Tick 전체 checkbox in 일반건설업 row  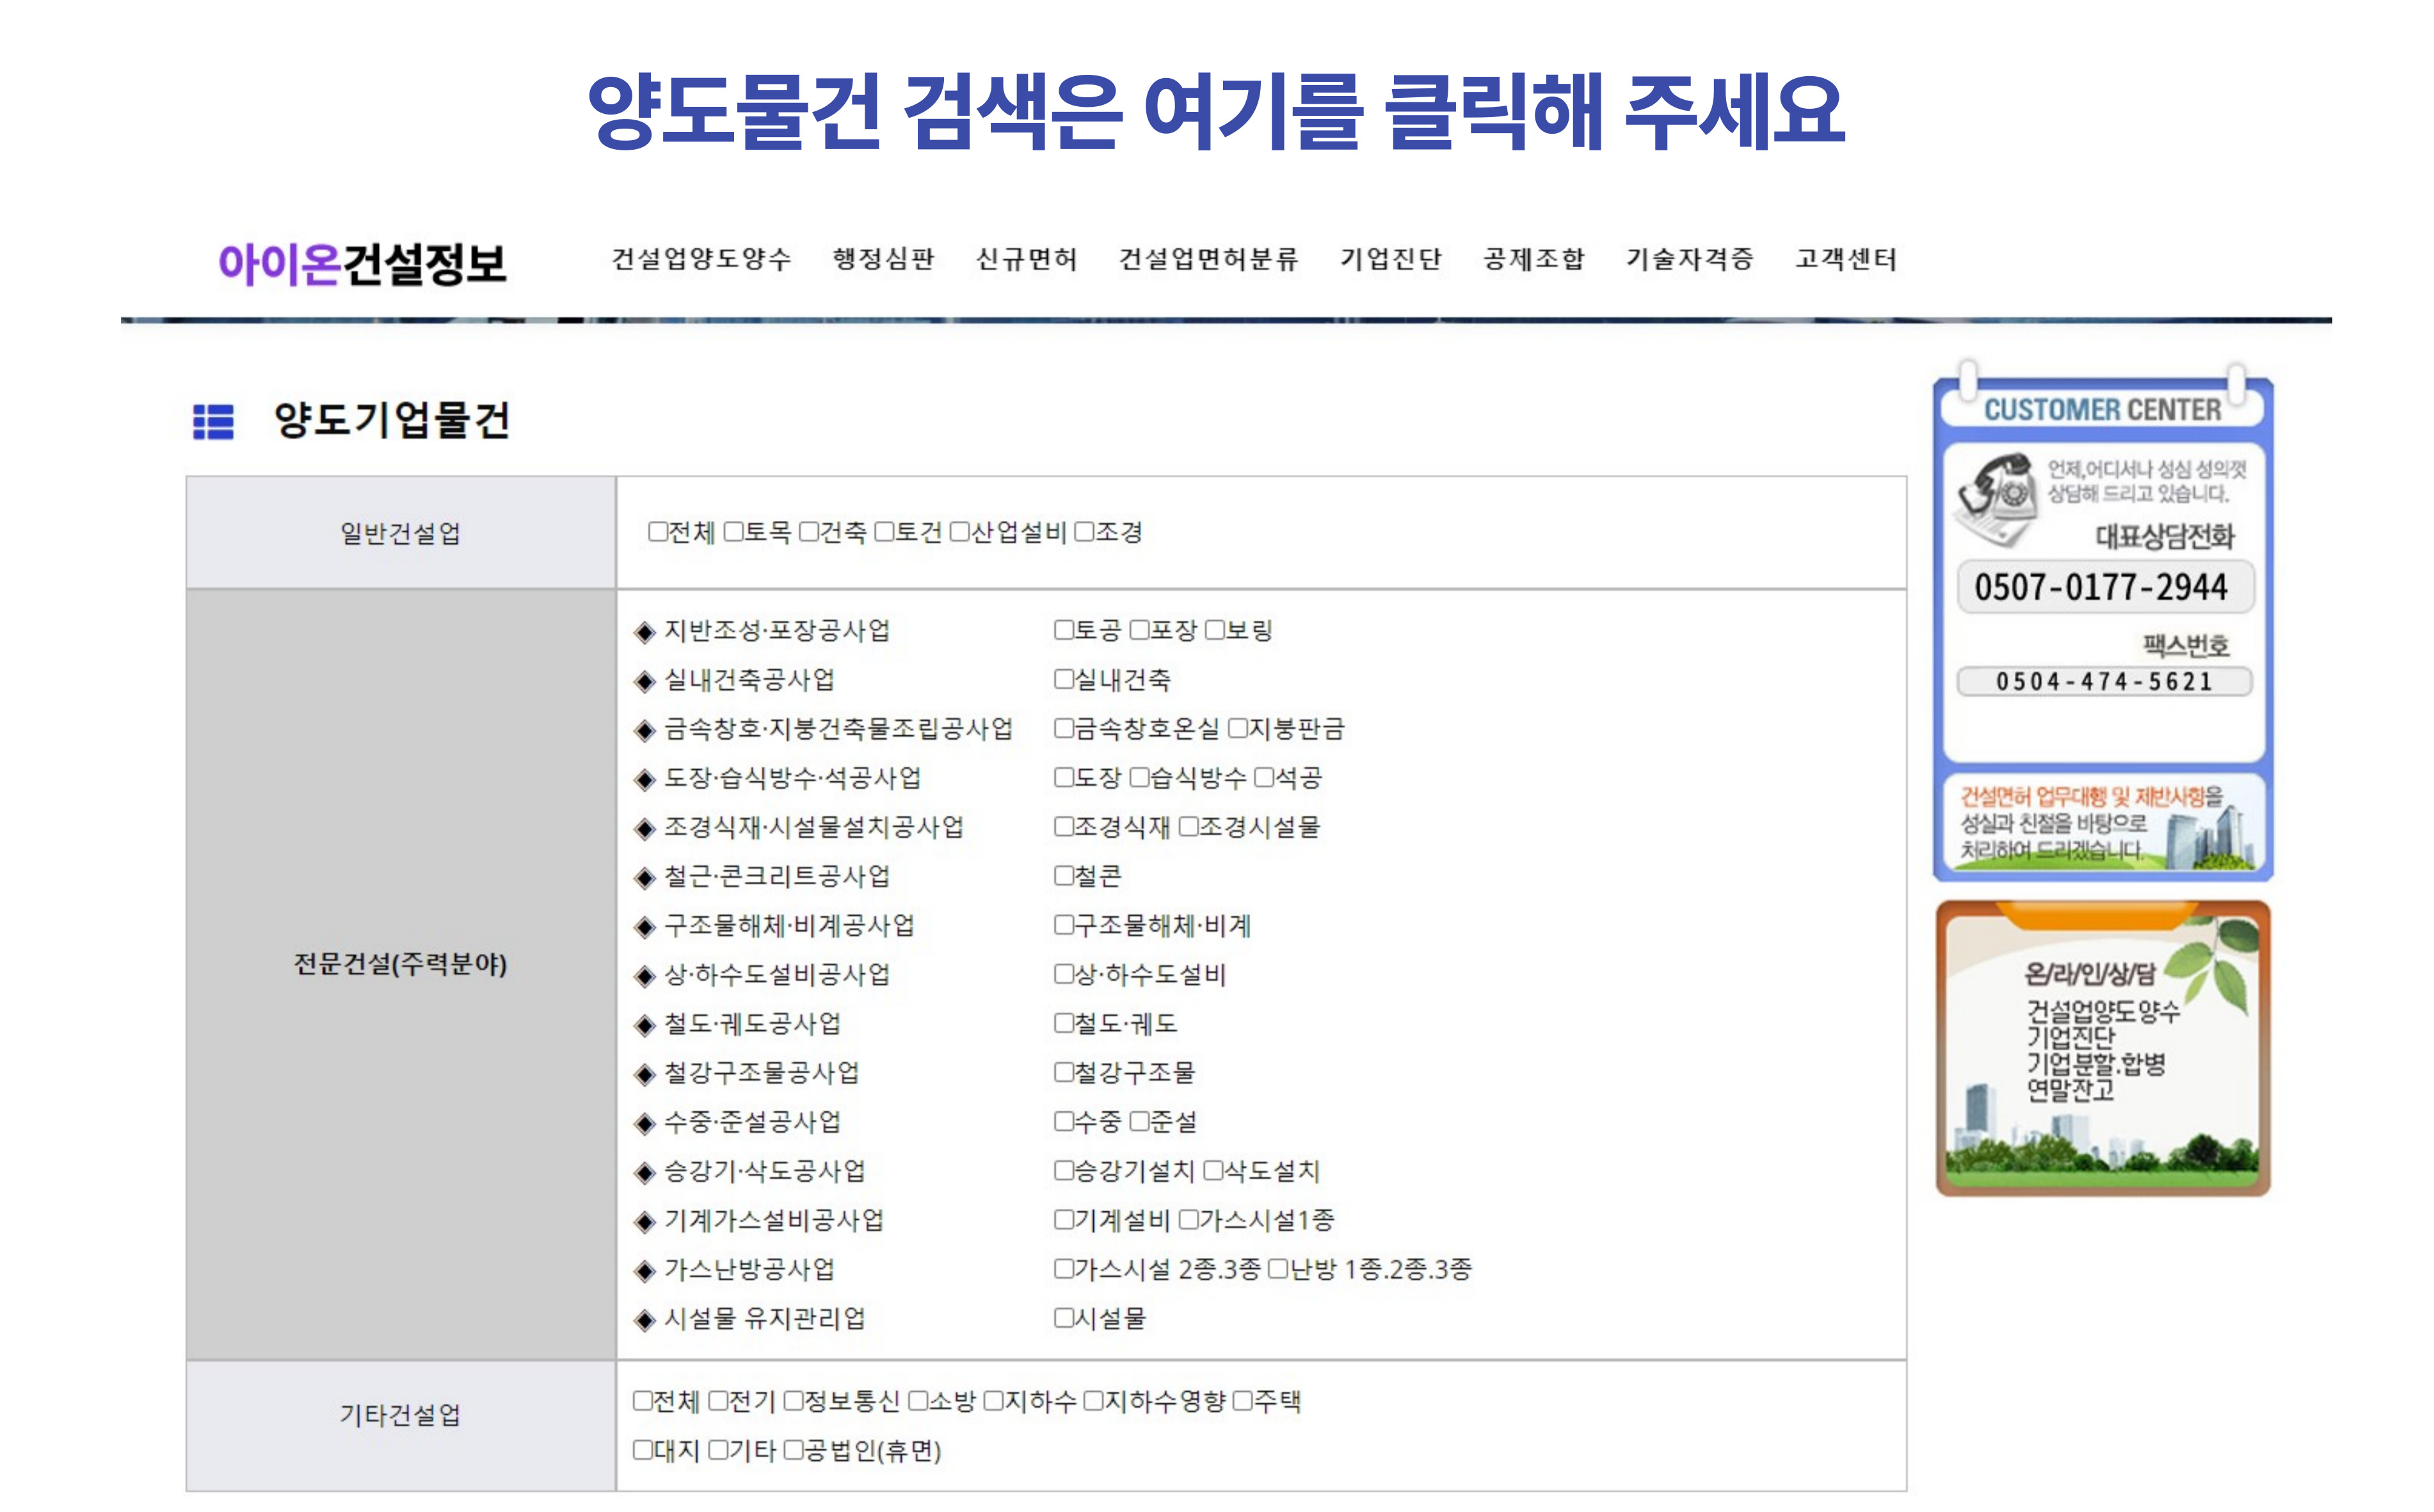[657, 531]
